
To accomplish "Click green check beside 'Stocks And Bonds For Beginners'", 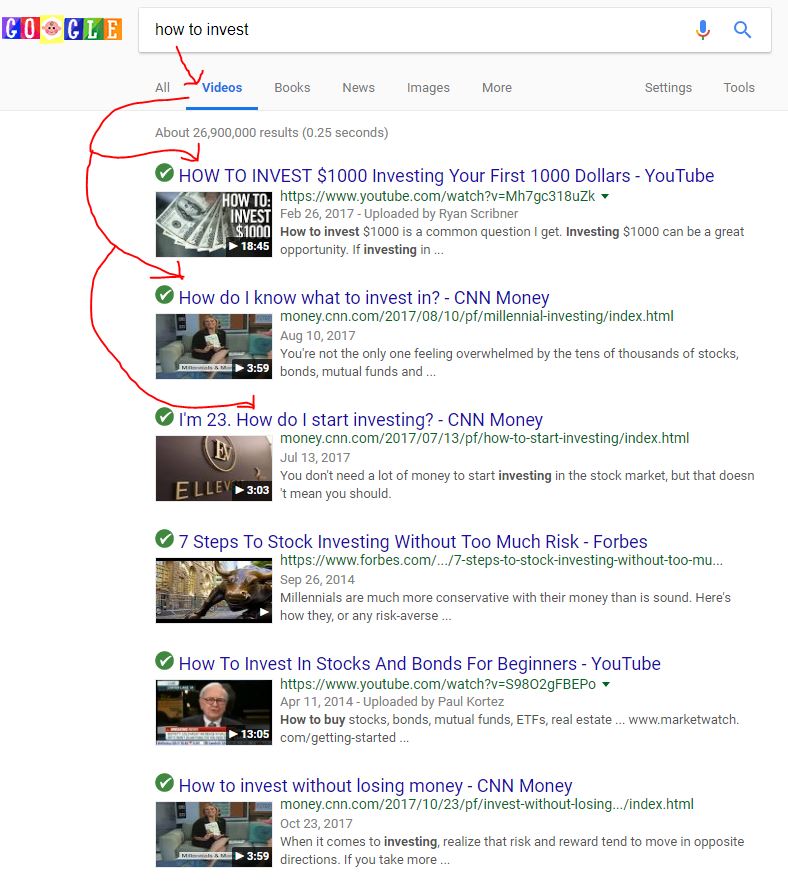I will point(165,661).
